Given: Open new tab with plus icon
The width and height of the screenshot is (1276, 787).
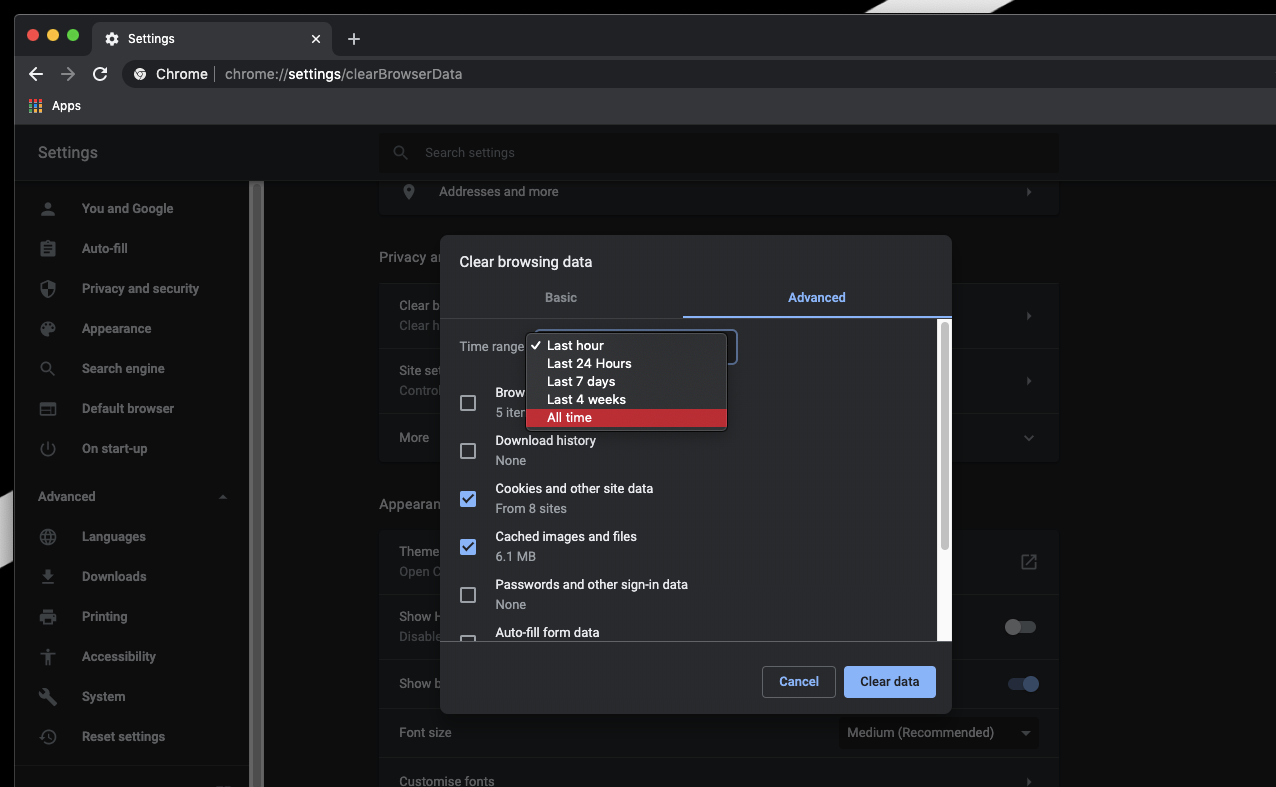Looking at the screenshot, I should click(353, 39).
